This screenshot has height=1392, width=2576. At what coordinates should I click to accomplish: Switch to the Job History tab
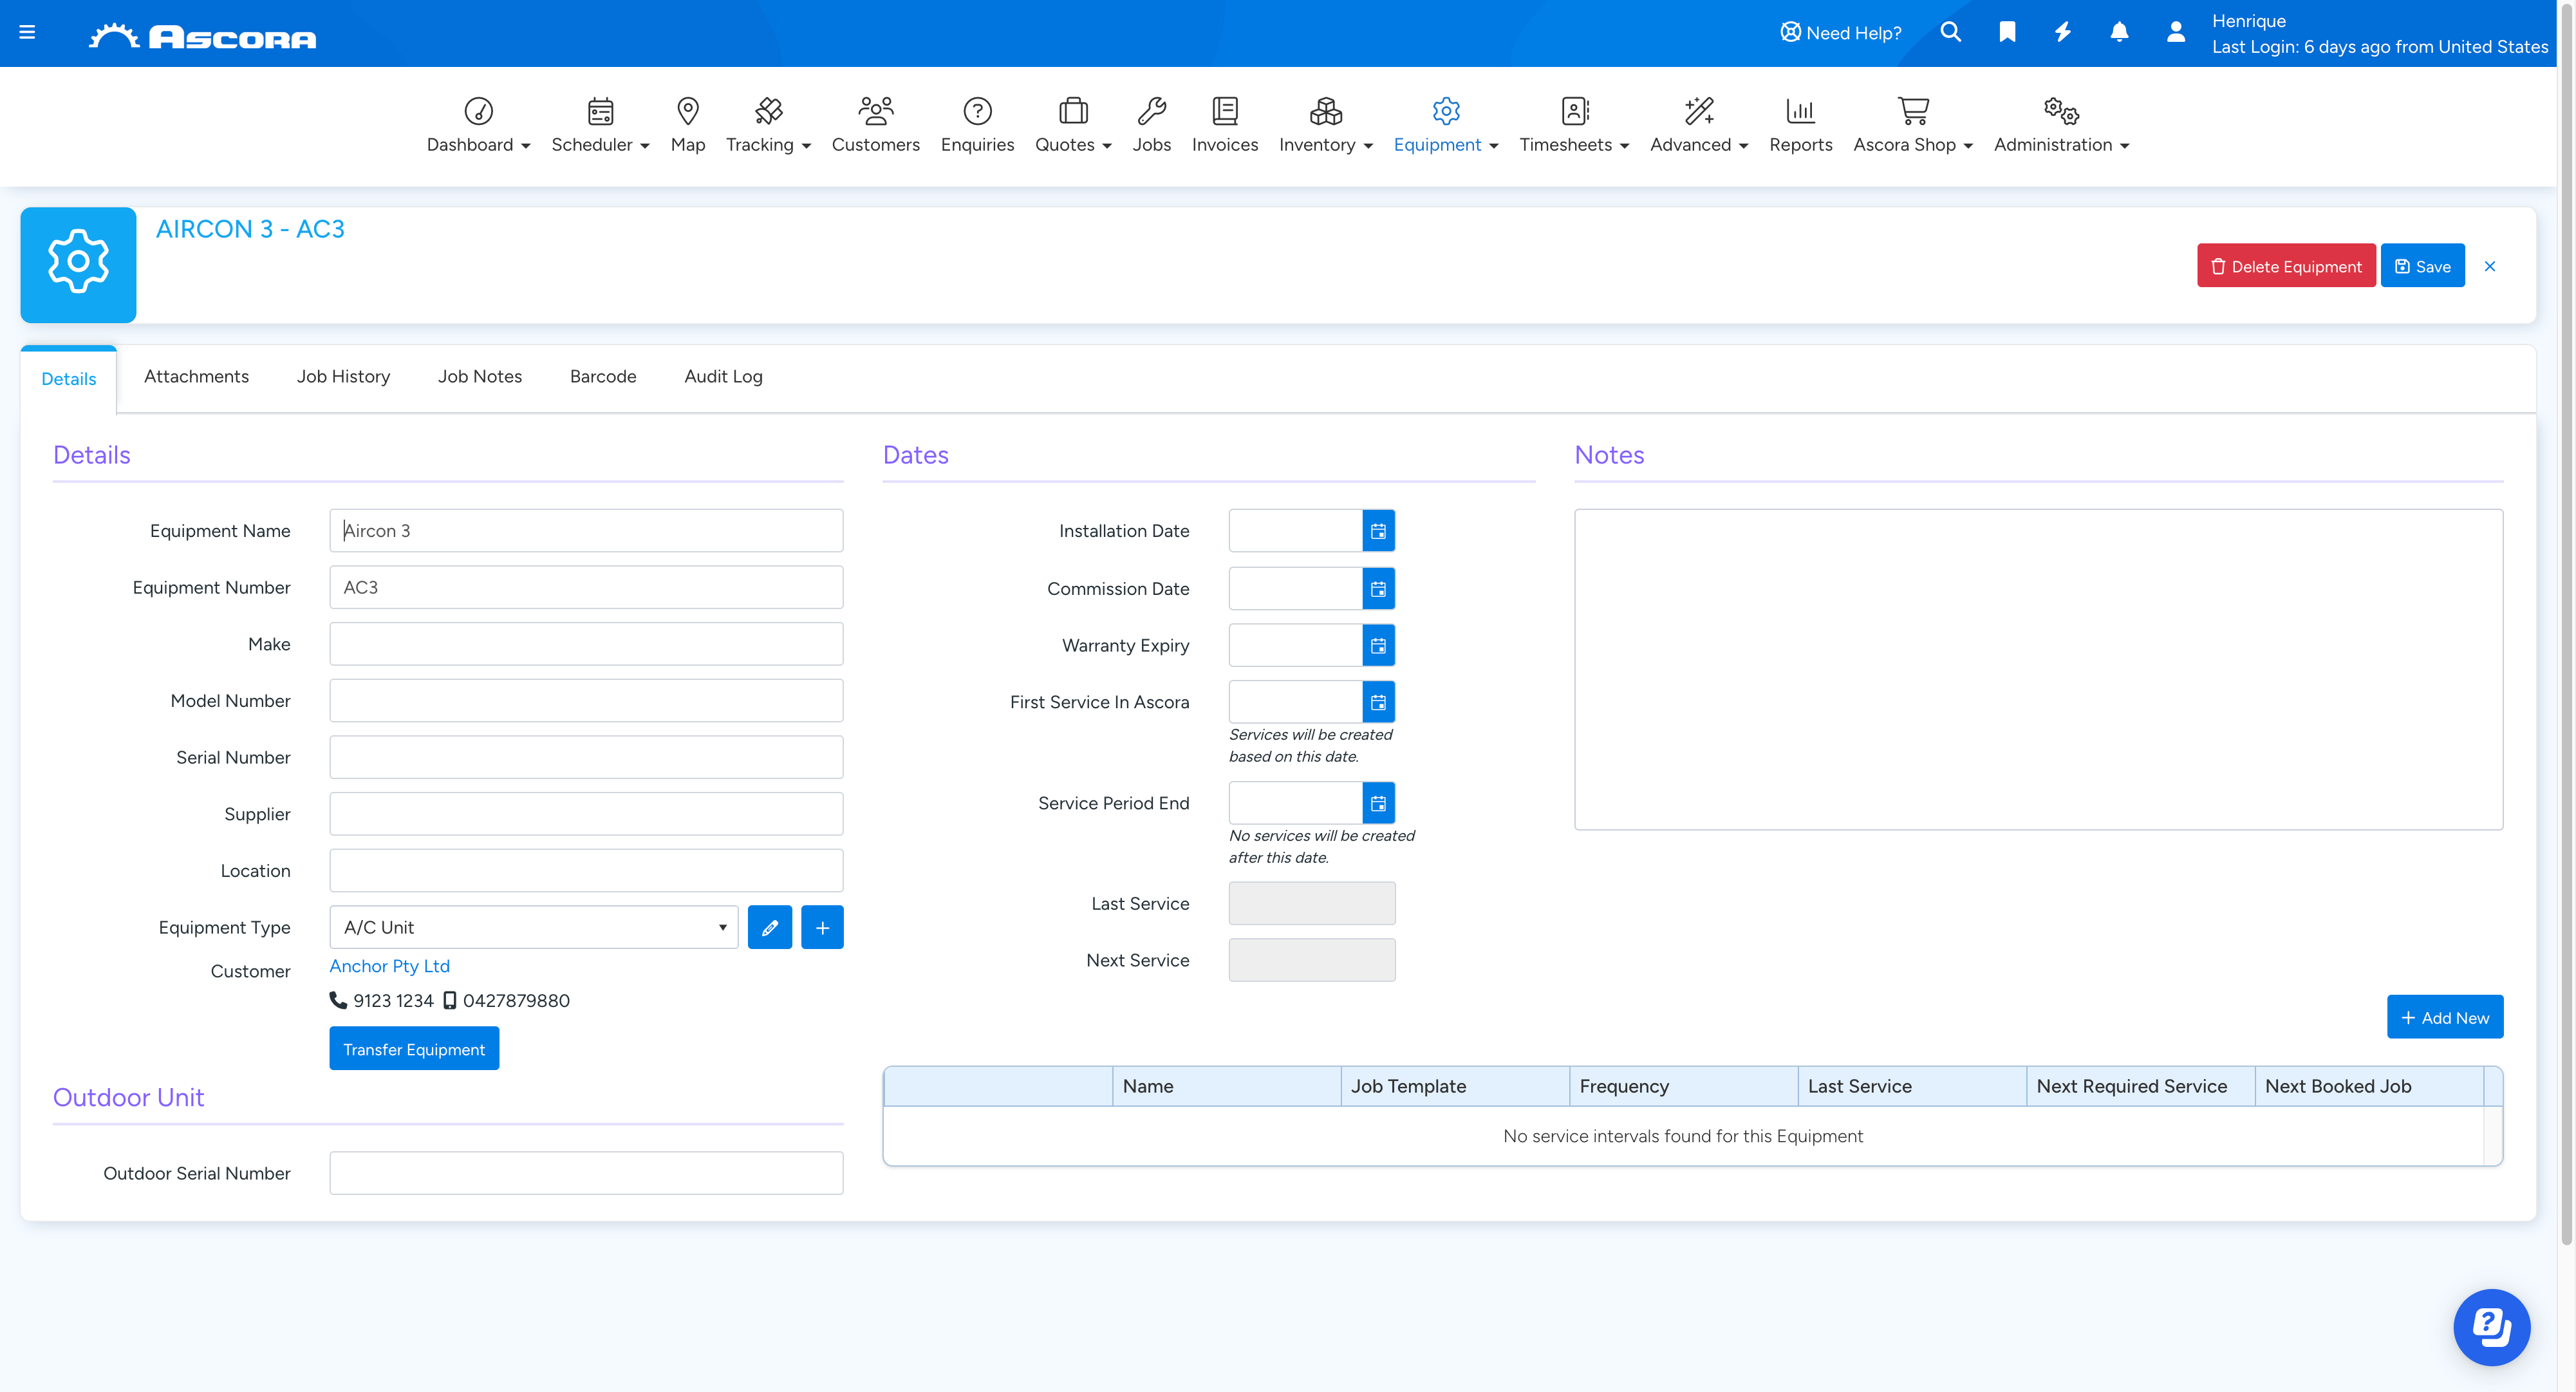(x=343, y=377)
